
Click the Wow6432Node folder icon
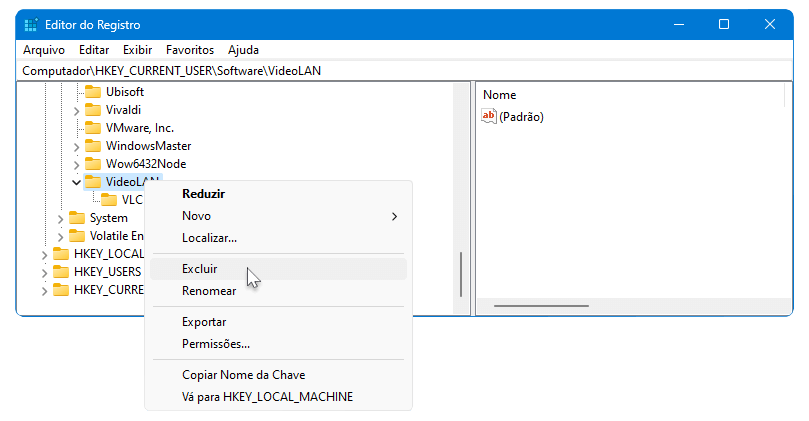pos(93,164)
